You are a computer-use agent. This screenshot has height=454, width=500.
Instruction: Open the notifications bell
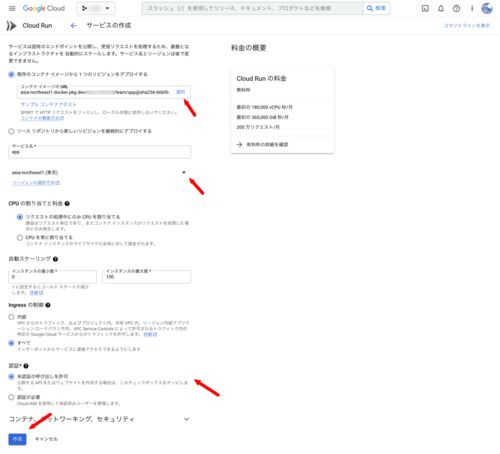pos(441,8)
